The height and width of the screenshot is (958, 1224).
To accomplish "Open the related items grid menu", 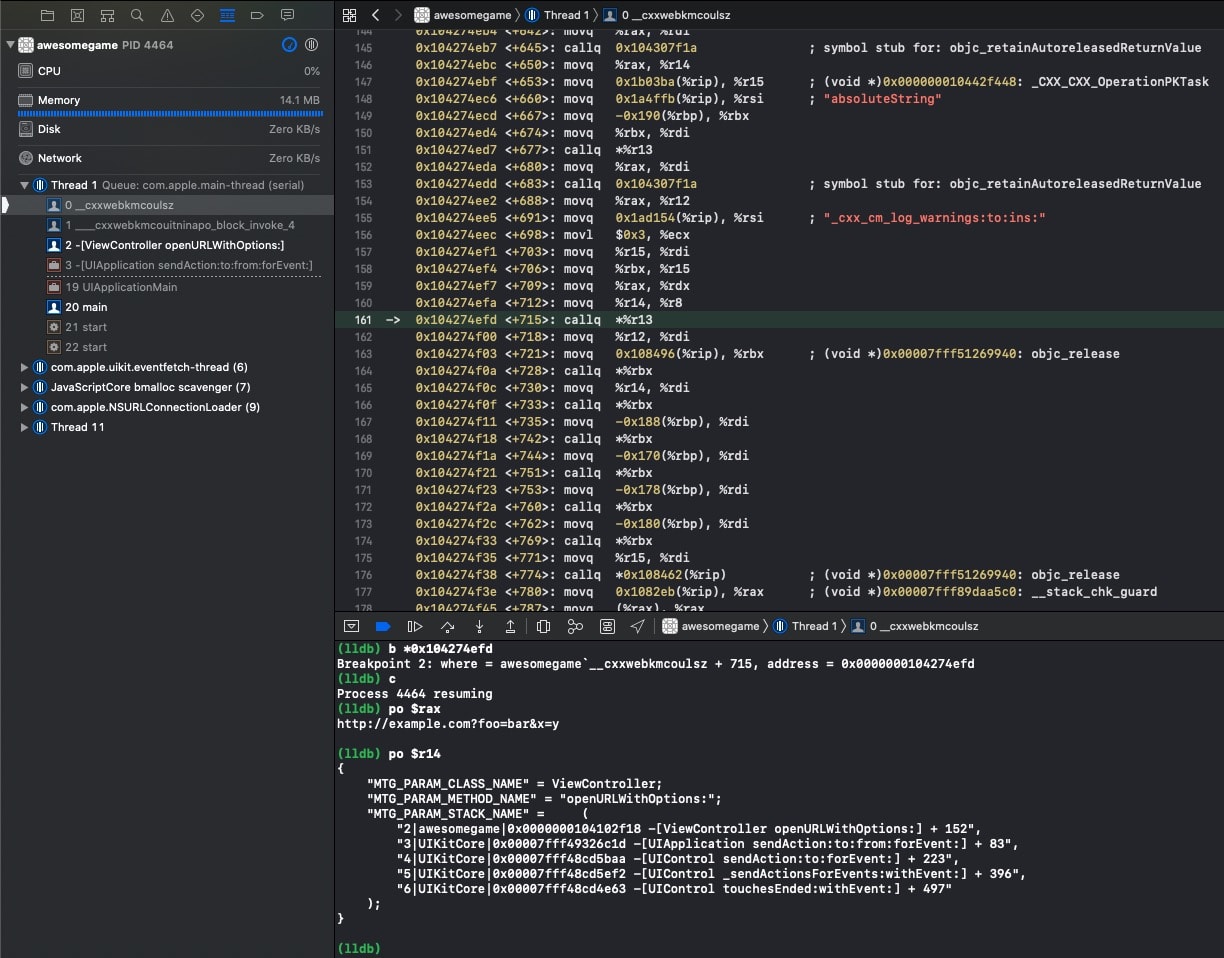I will click(x=349, y=15).
